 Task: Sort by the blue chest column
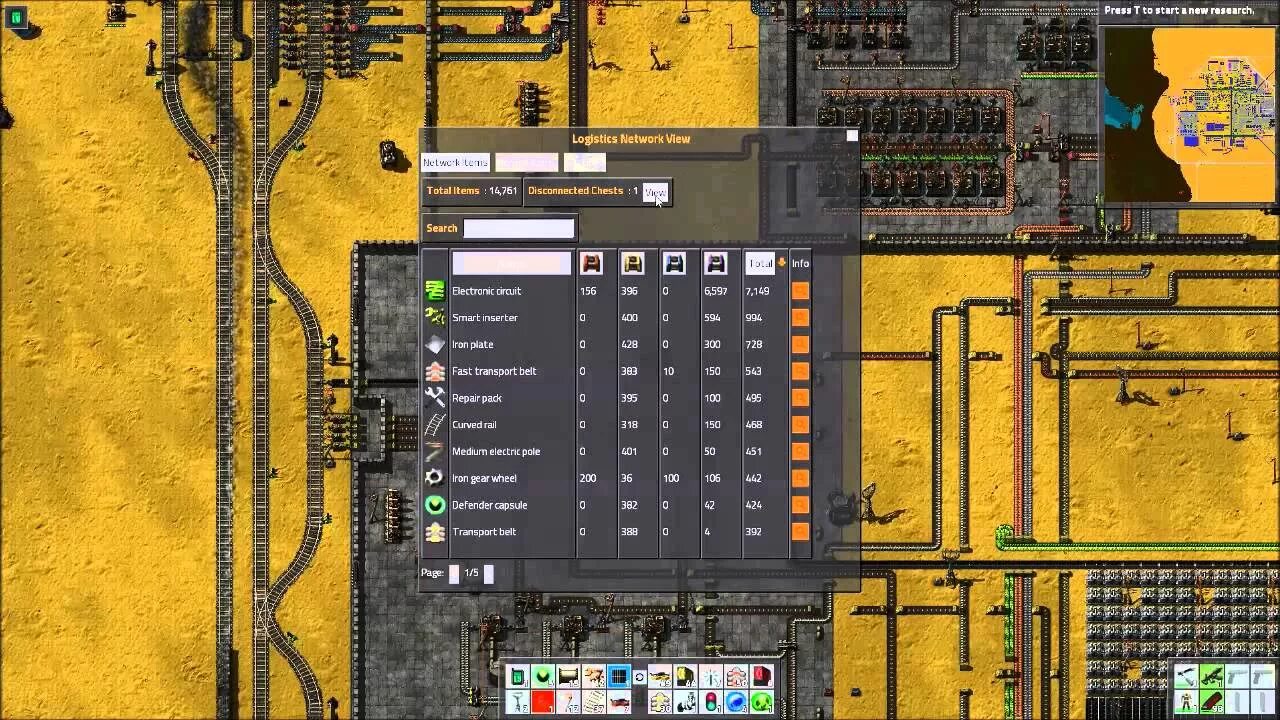(674, 263)
